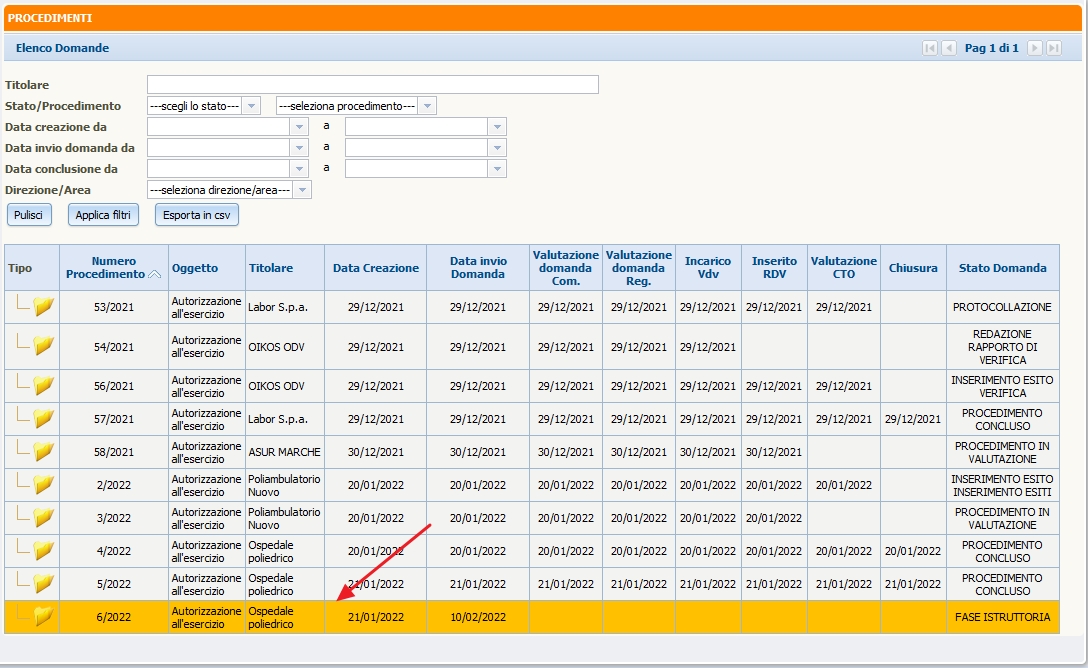Click Autorizzazione all'esercizio in row 6/2022
This screenshot has width=1088, height=668.
tap(207, 617)
